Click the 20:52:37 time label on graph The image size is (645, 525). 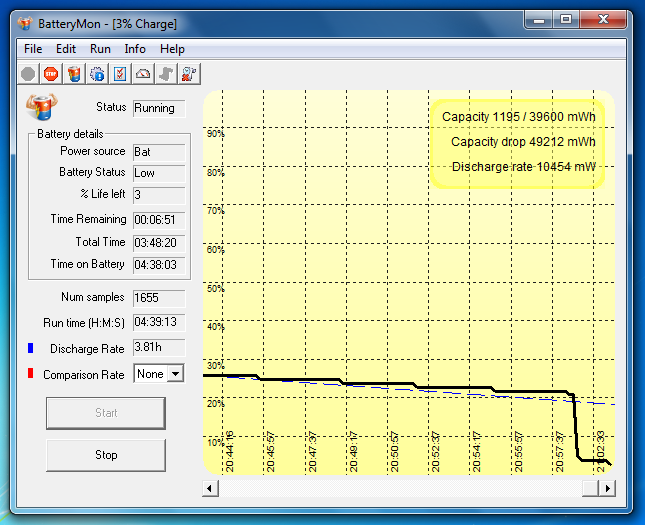[x=436, y=452]
